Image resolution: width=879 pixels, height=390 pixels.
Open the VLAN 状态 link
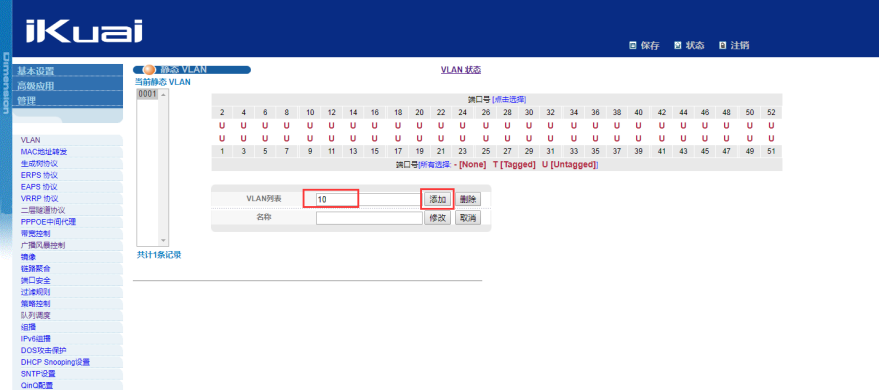tap(461, 70)
